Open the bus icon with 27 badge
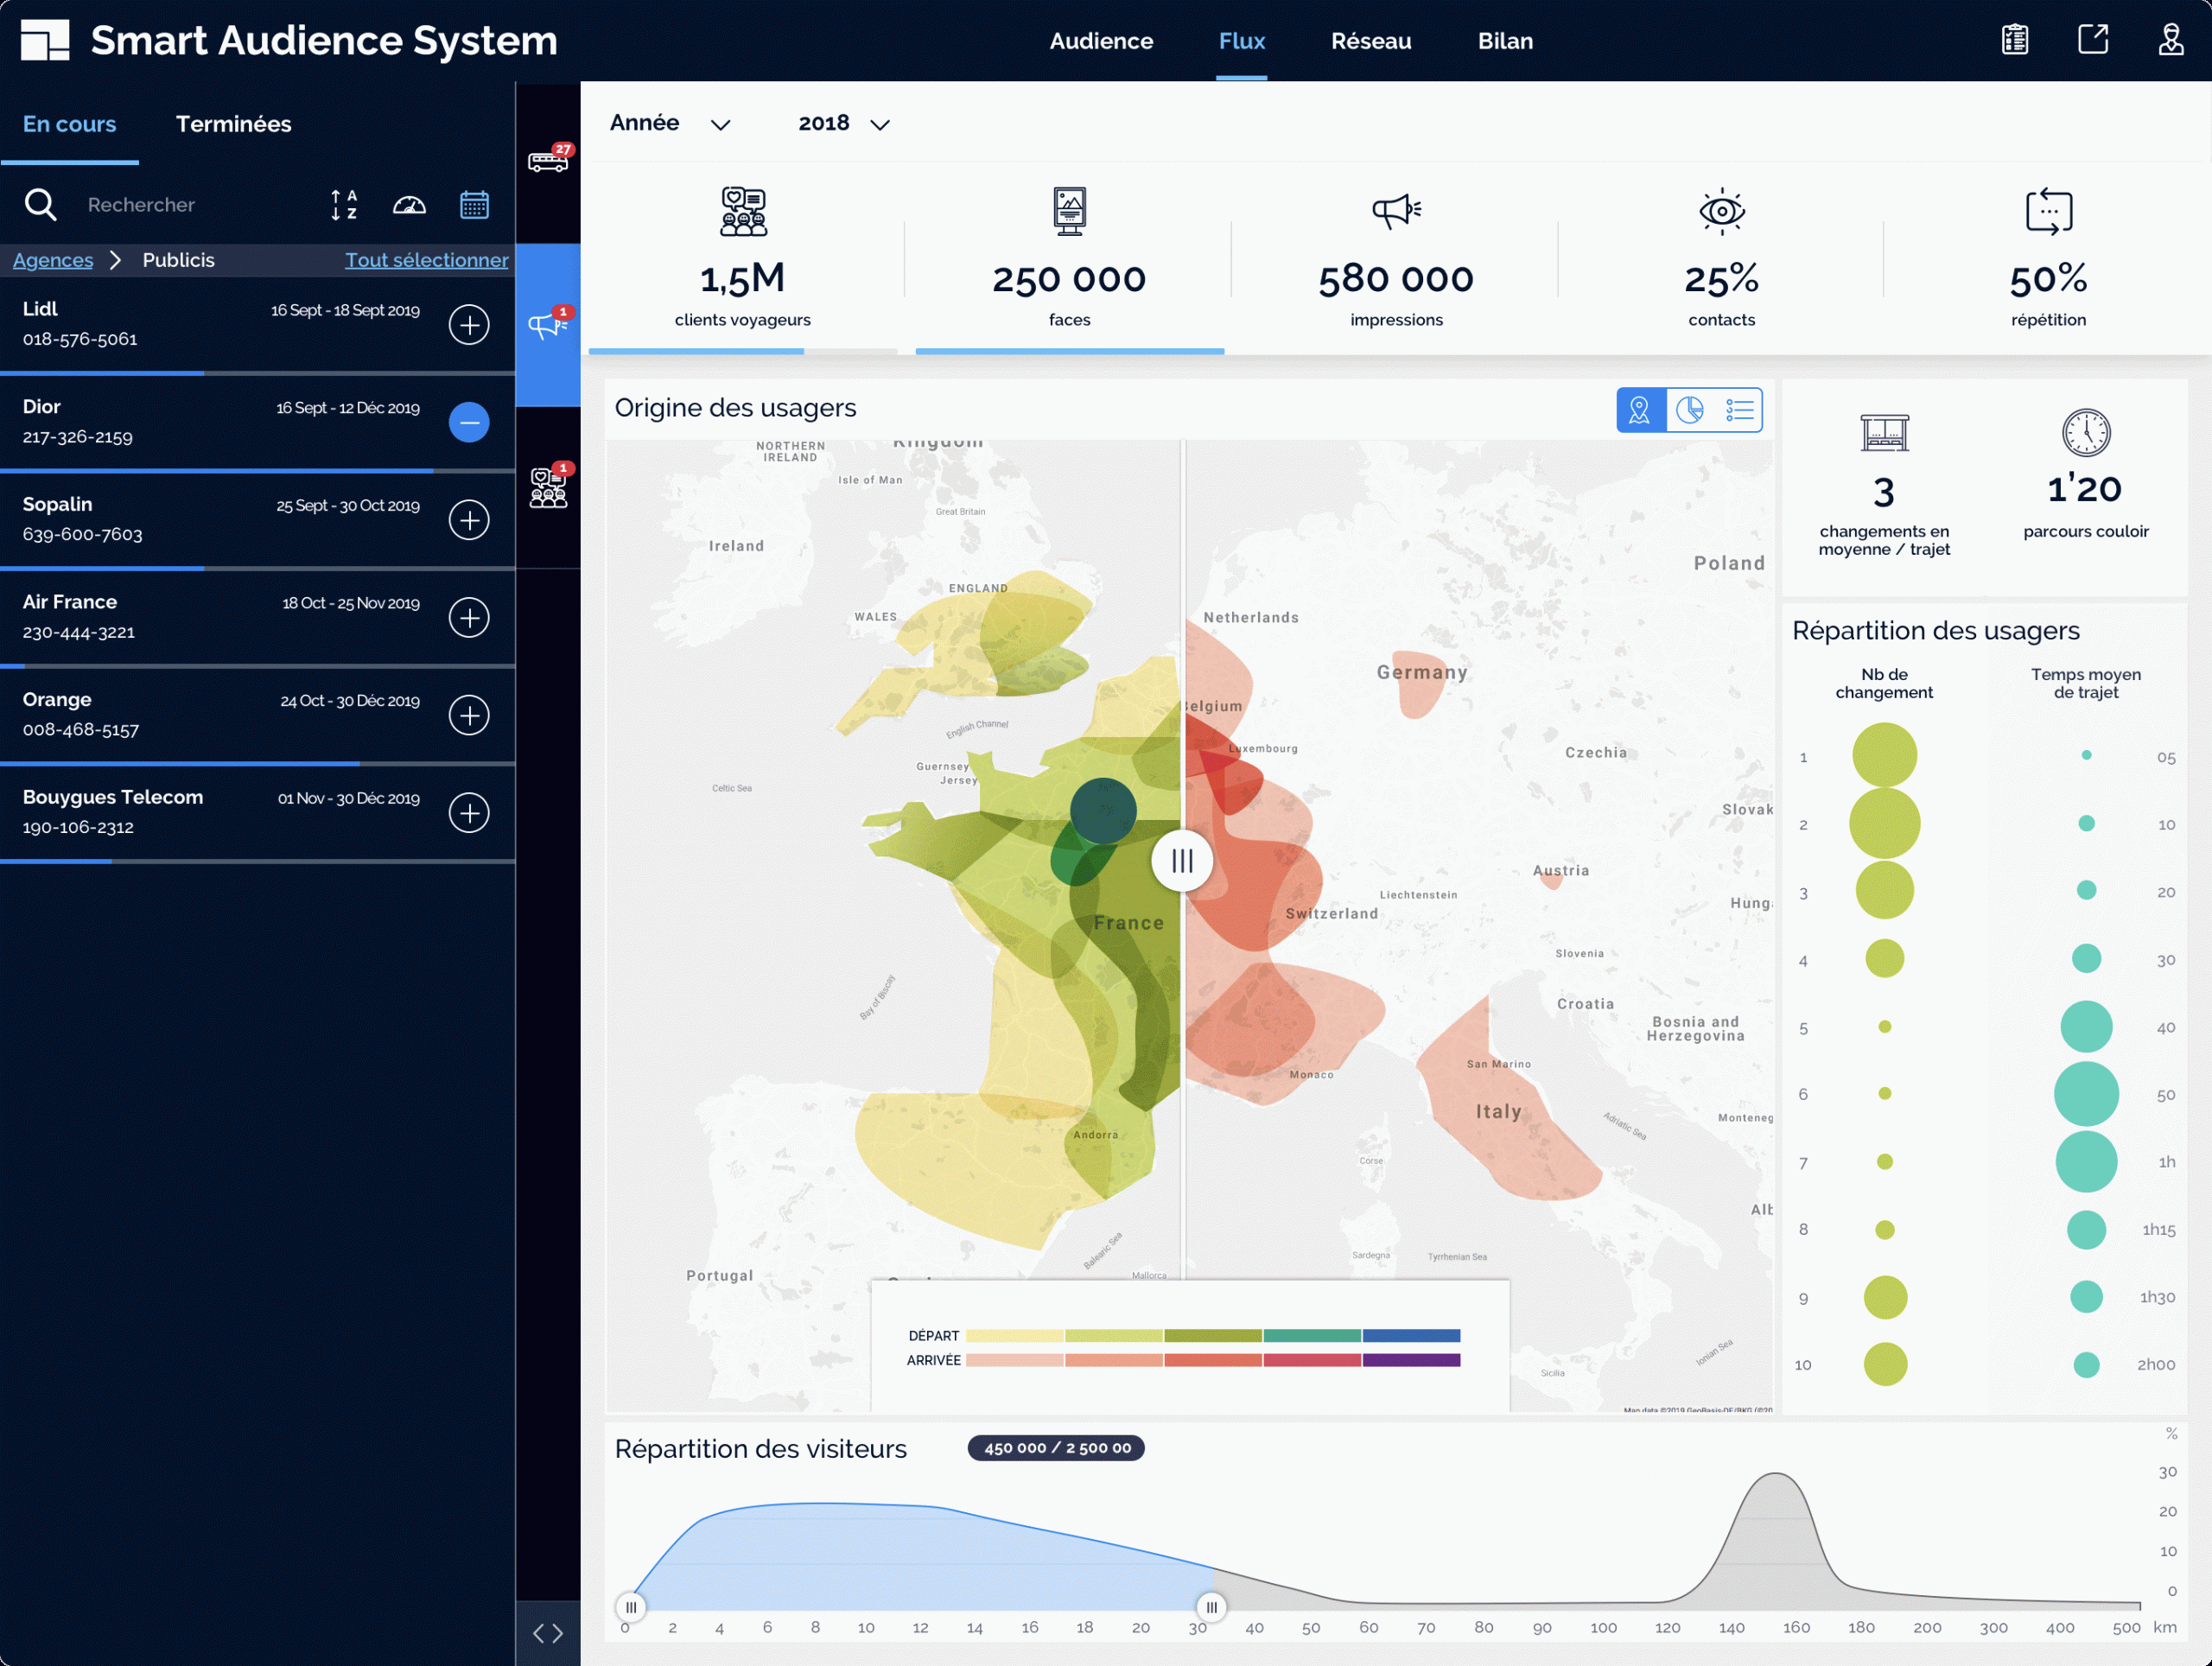Screen dimensions: 2212x1666 tap(548, 160)
